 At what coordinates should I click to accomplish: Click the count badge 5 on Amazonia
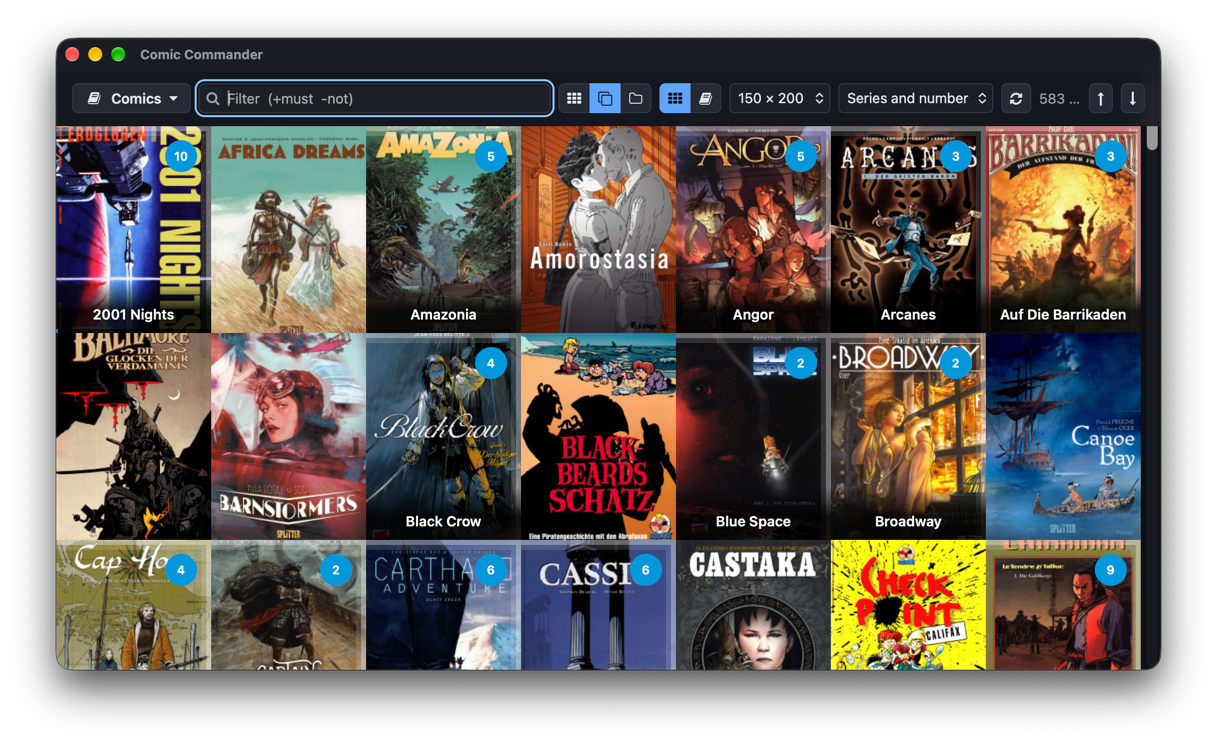490,156
